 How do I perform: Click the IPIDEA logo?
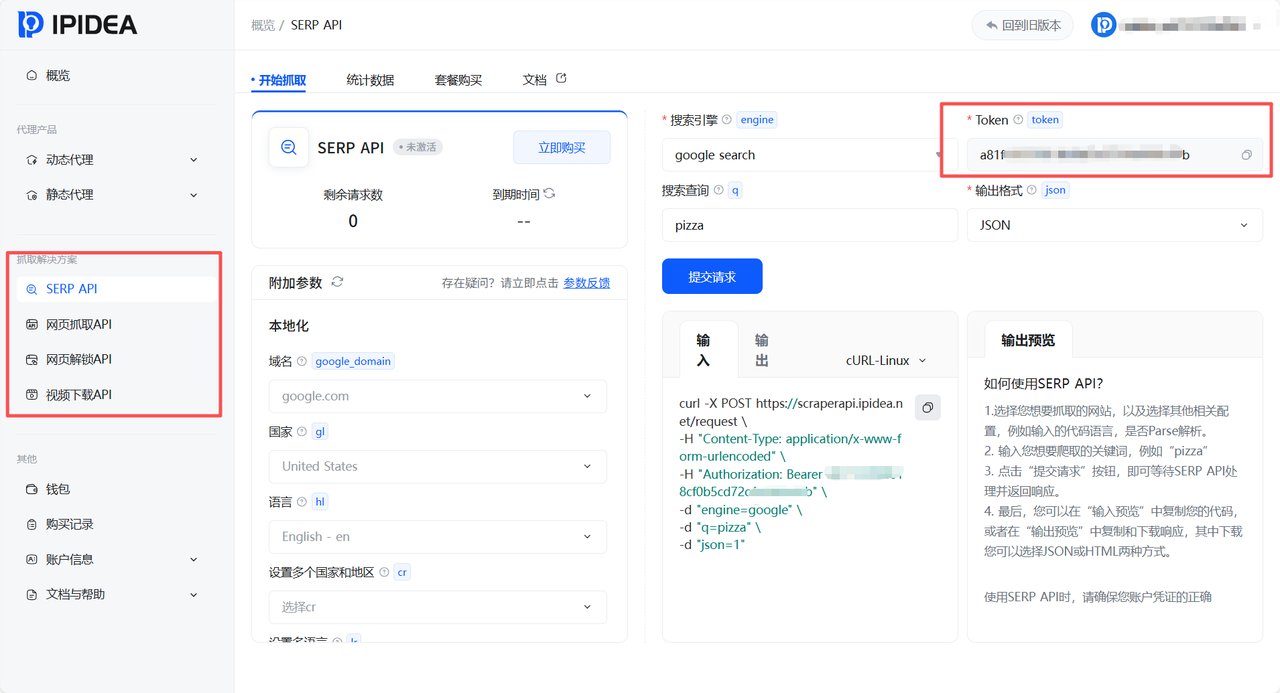pos(78,24)
